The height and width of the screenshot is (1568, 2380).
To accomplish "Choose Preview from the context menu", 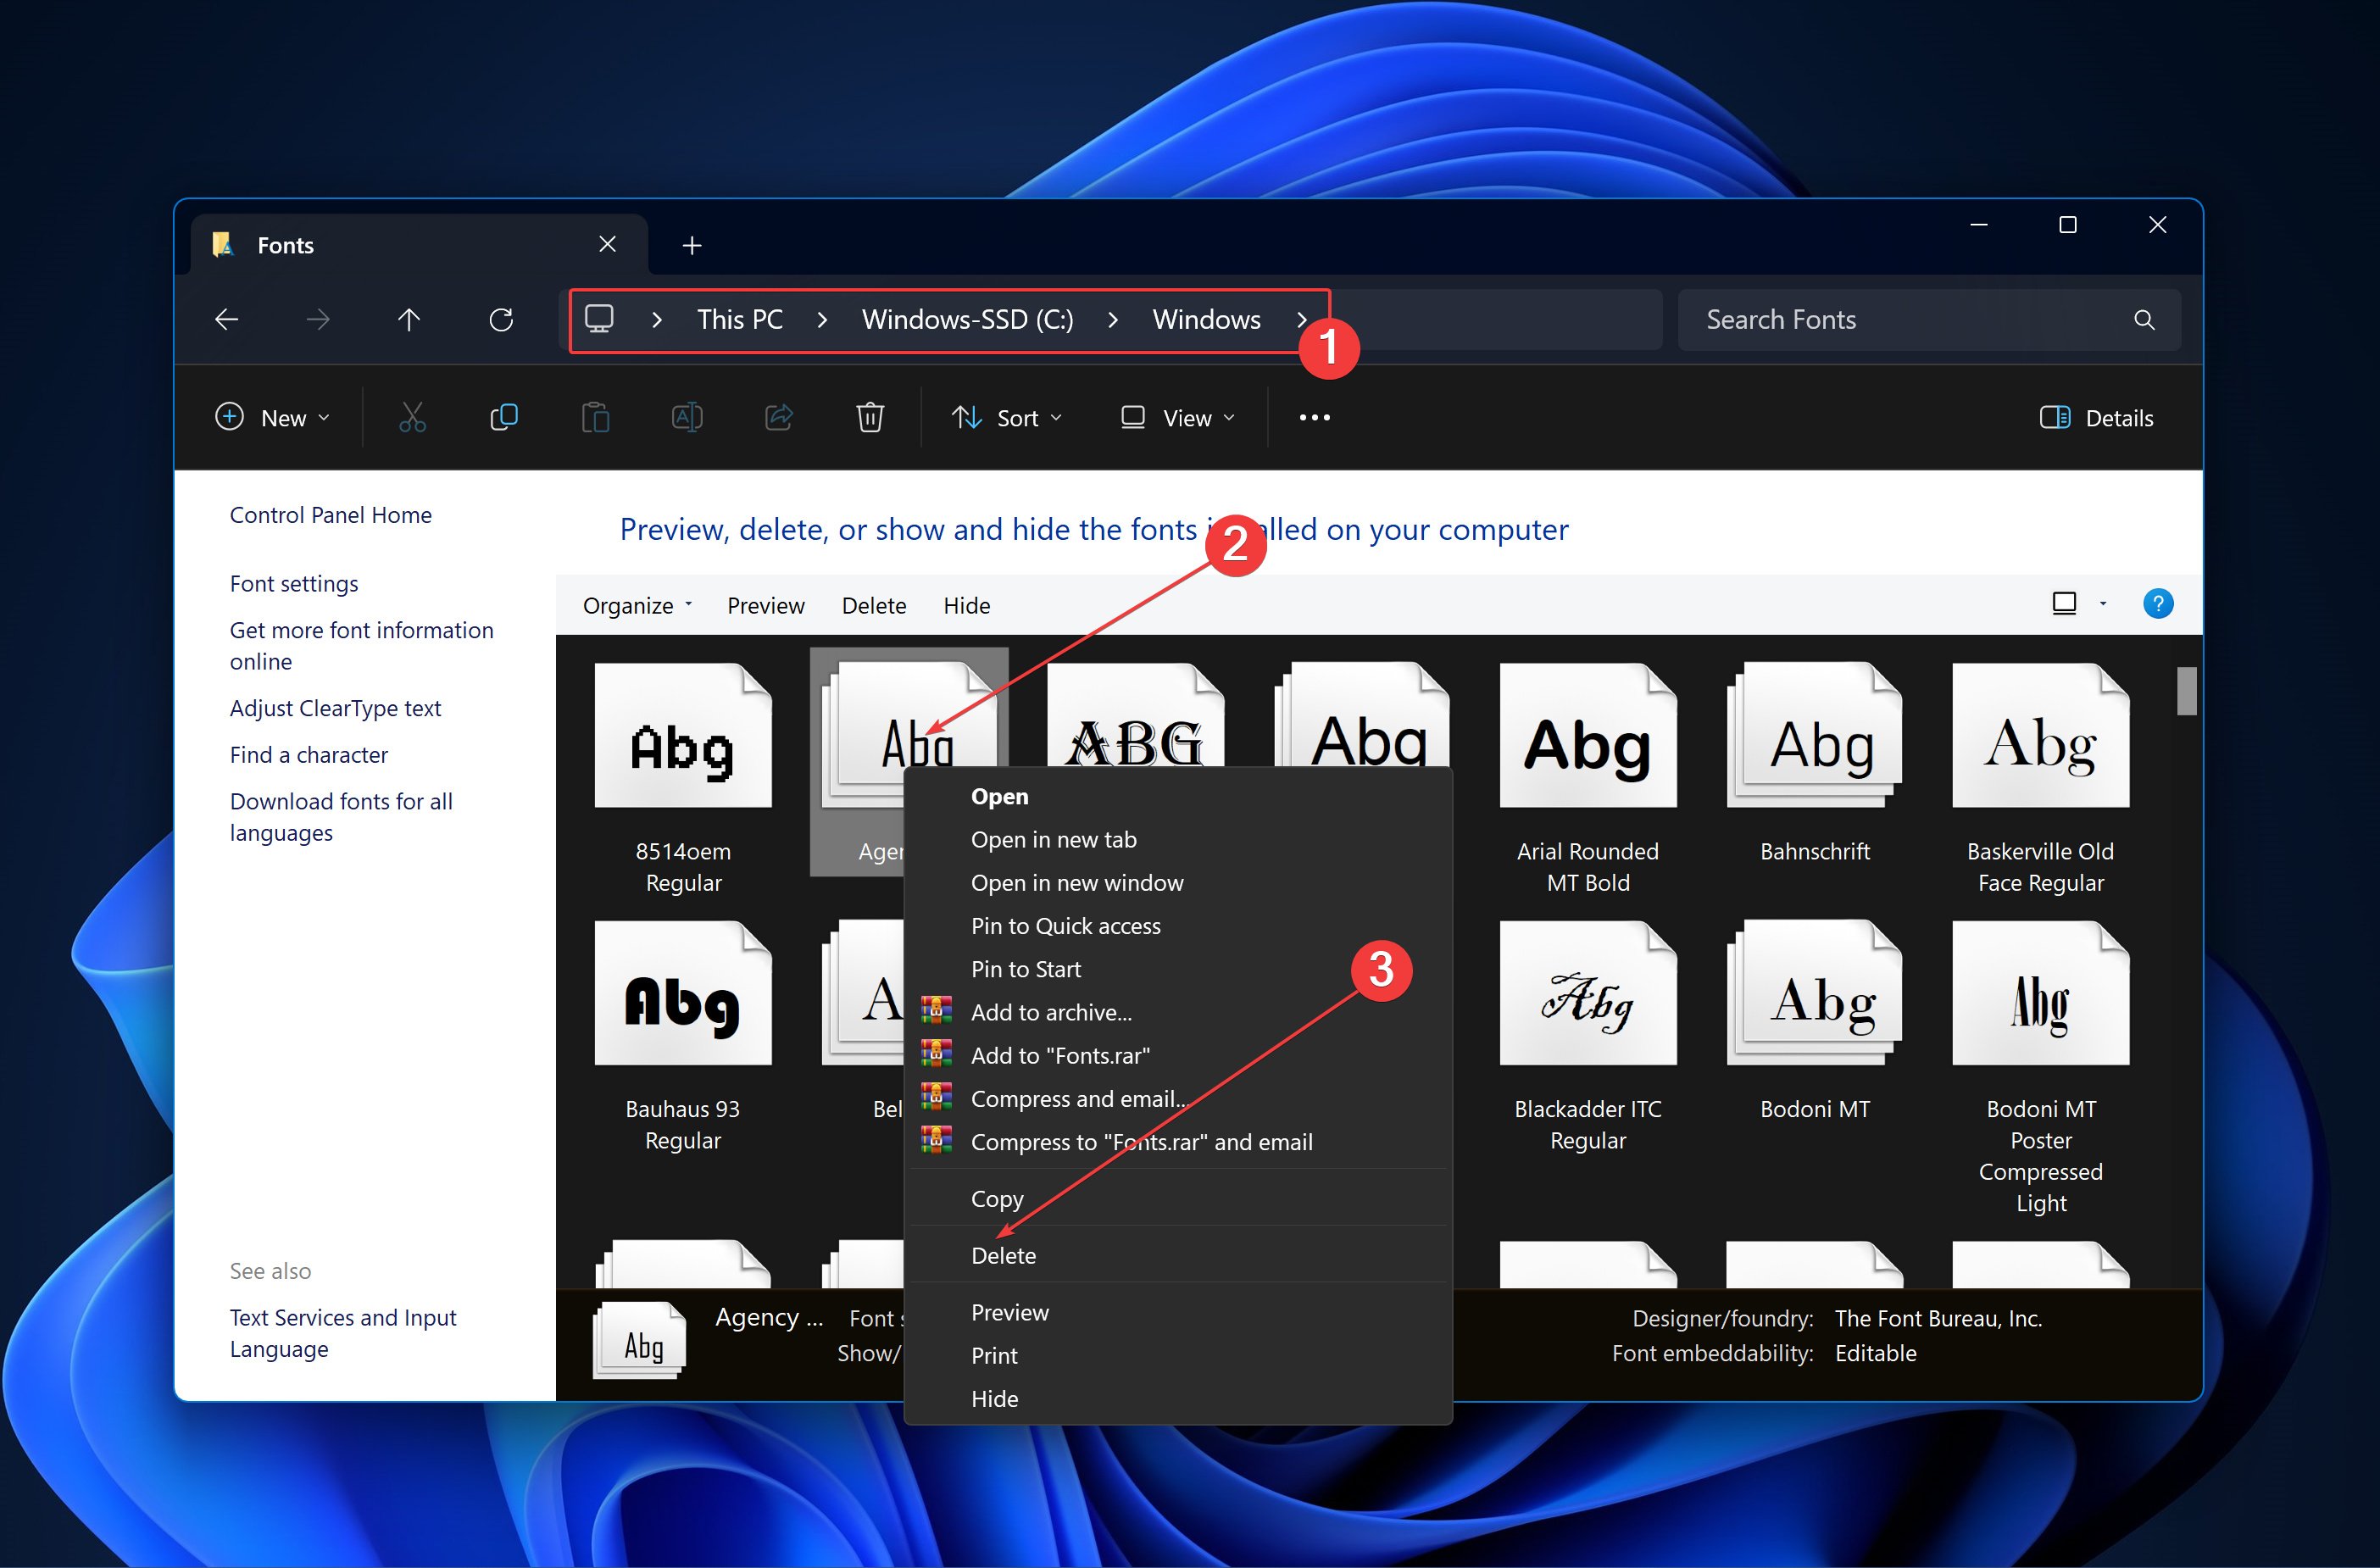I will tap(1178, 1312).
